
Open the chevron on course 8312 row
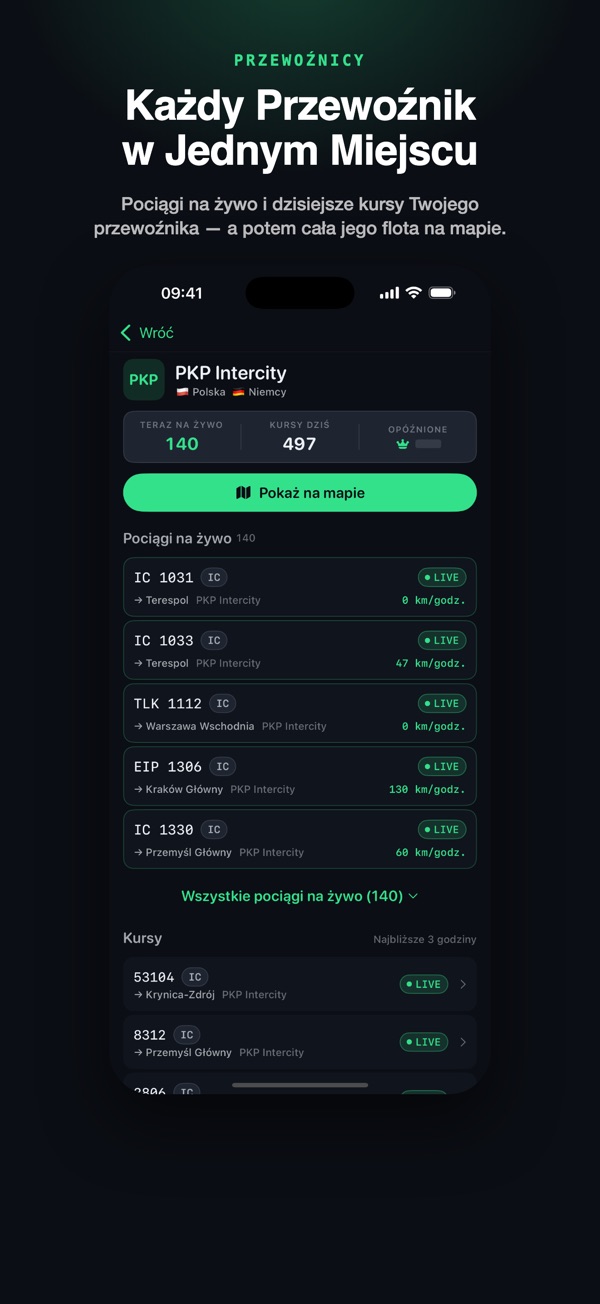(463, 1042)
